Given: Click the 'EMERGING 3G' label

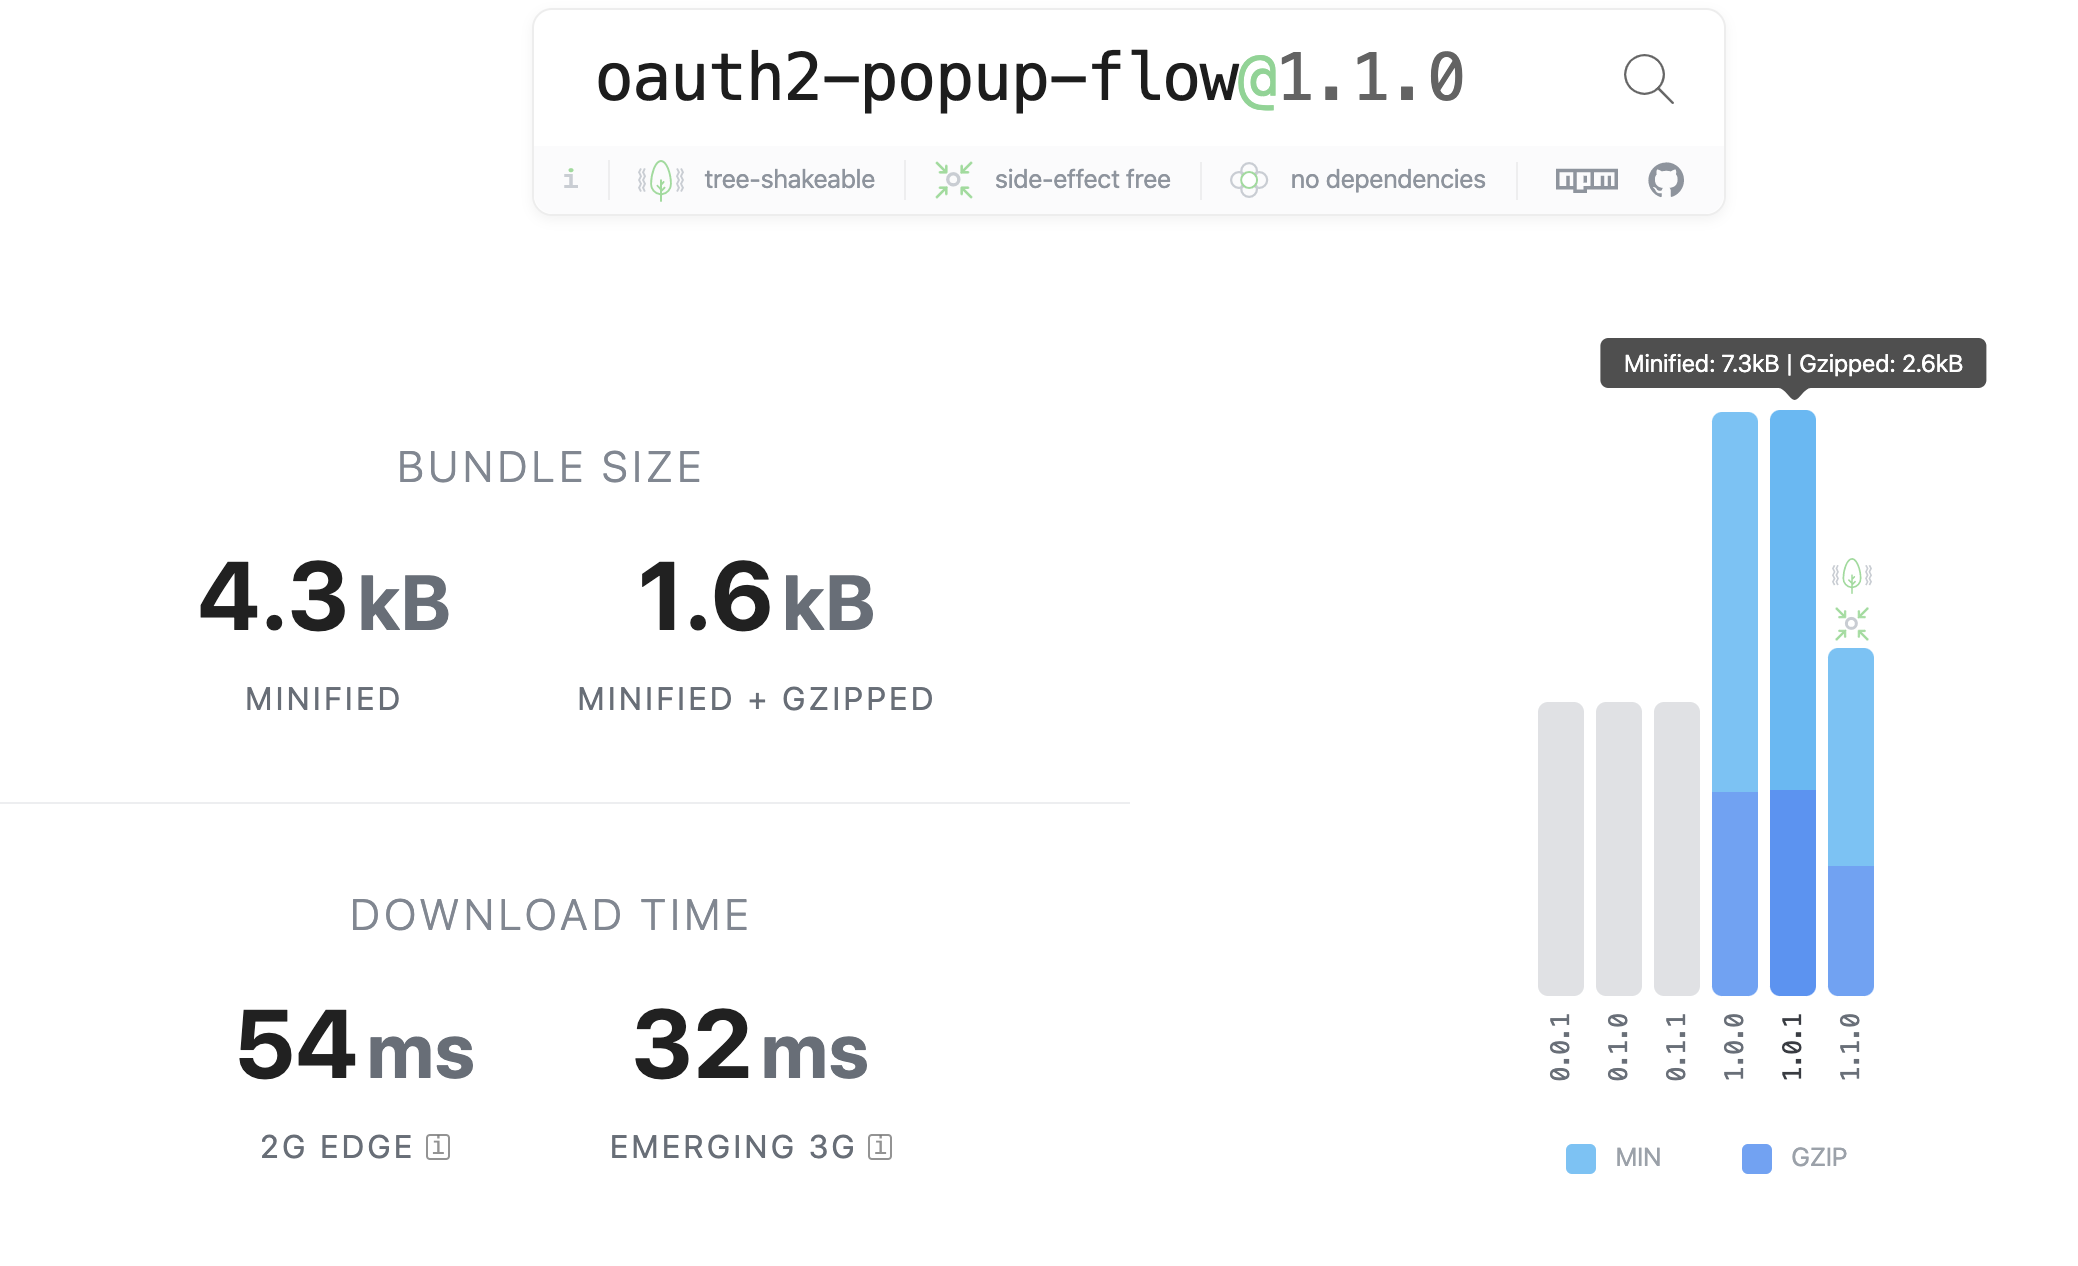Looking at the screenshot, I should [732, 1147].
